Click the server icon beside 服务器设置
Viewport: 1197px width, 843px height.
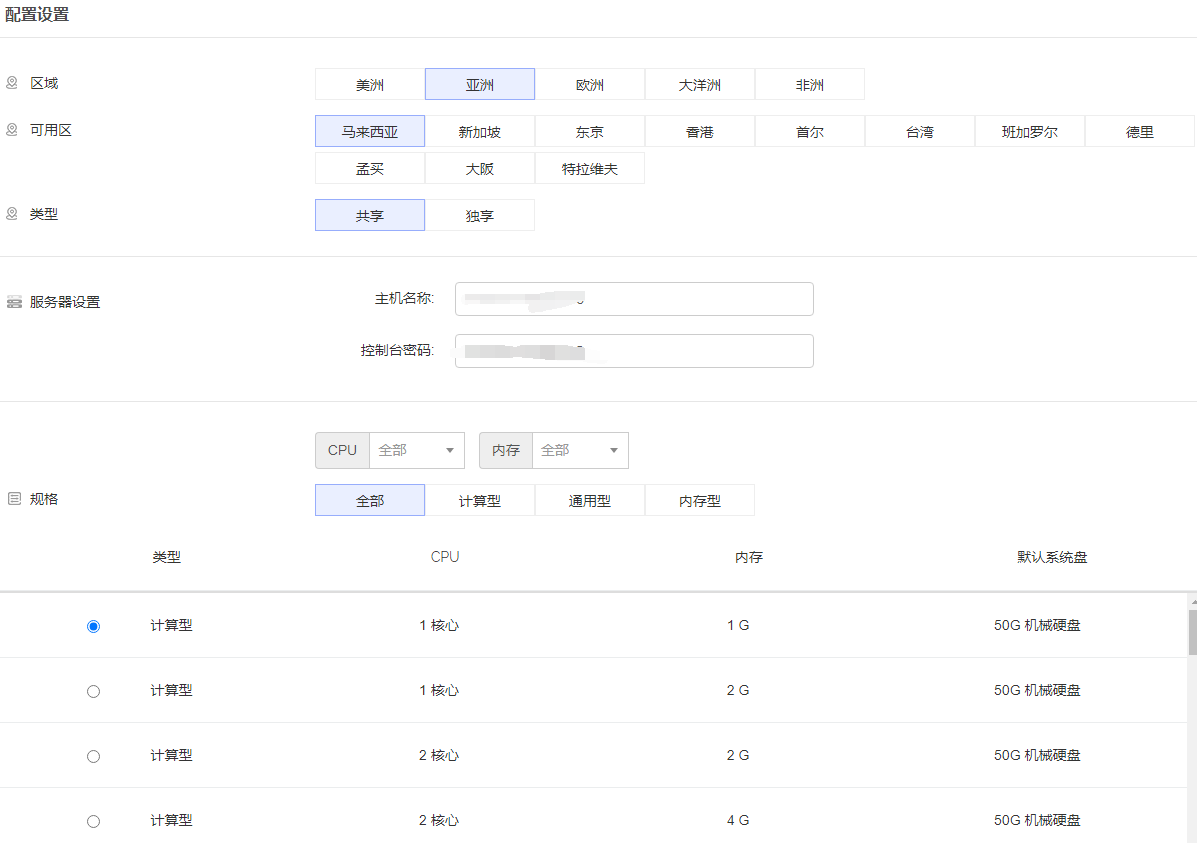[14, 302]
